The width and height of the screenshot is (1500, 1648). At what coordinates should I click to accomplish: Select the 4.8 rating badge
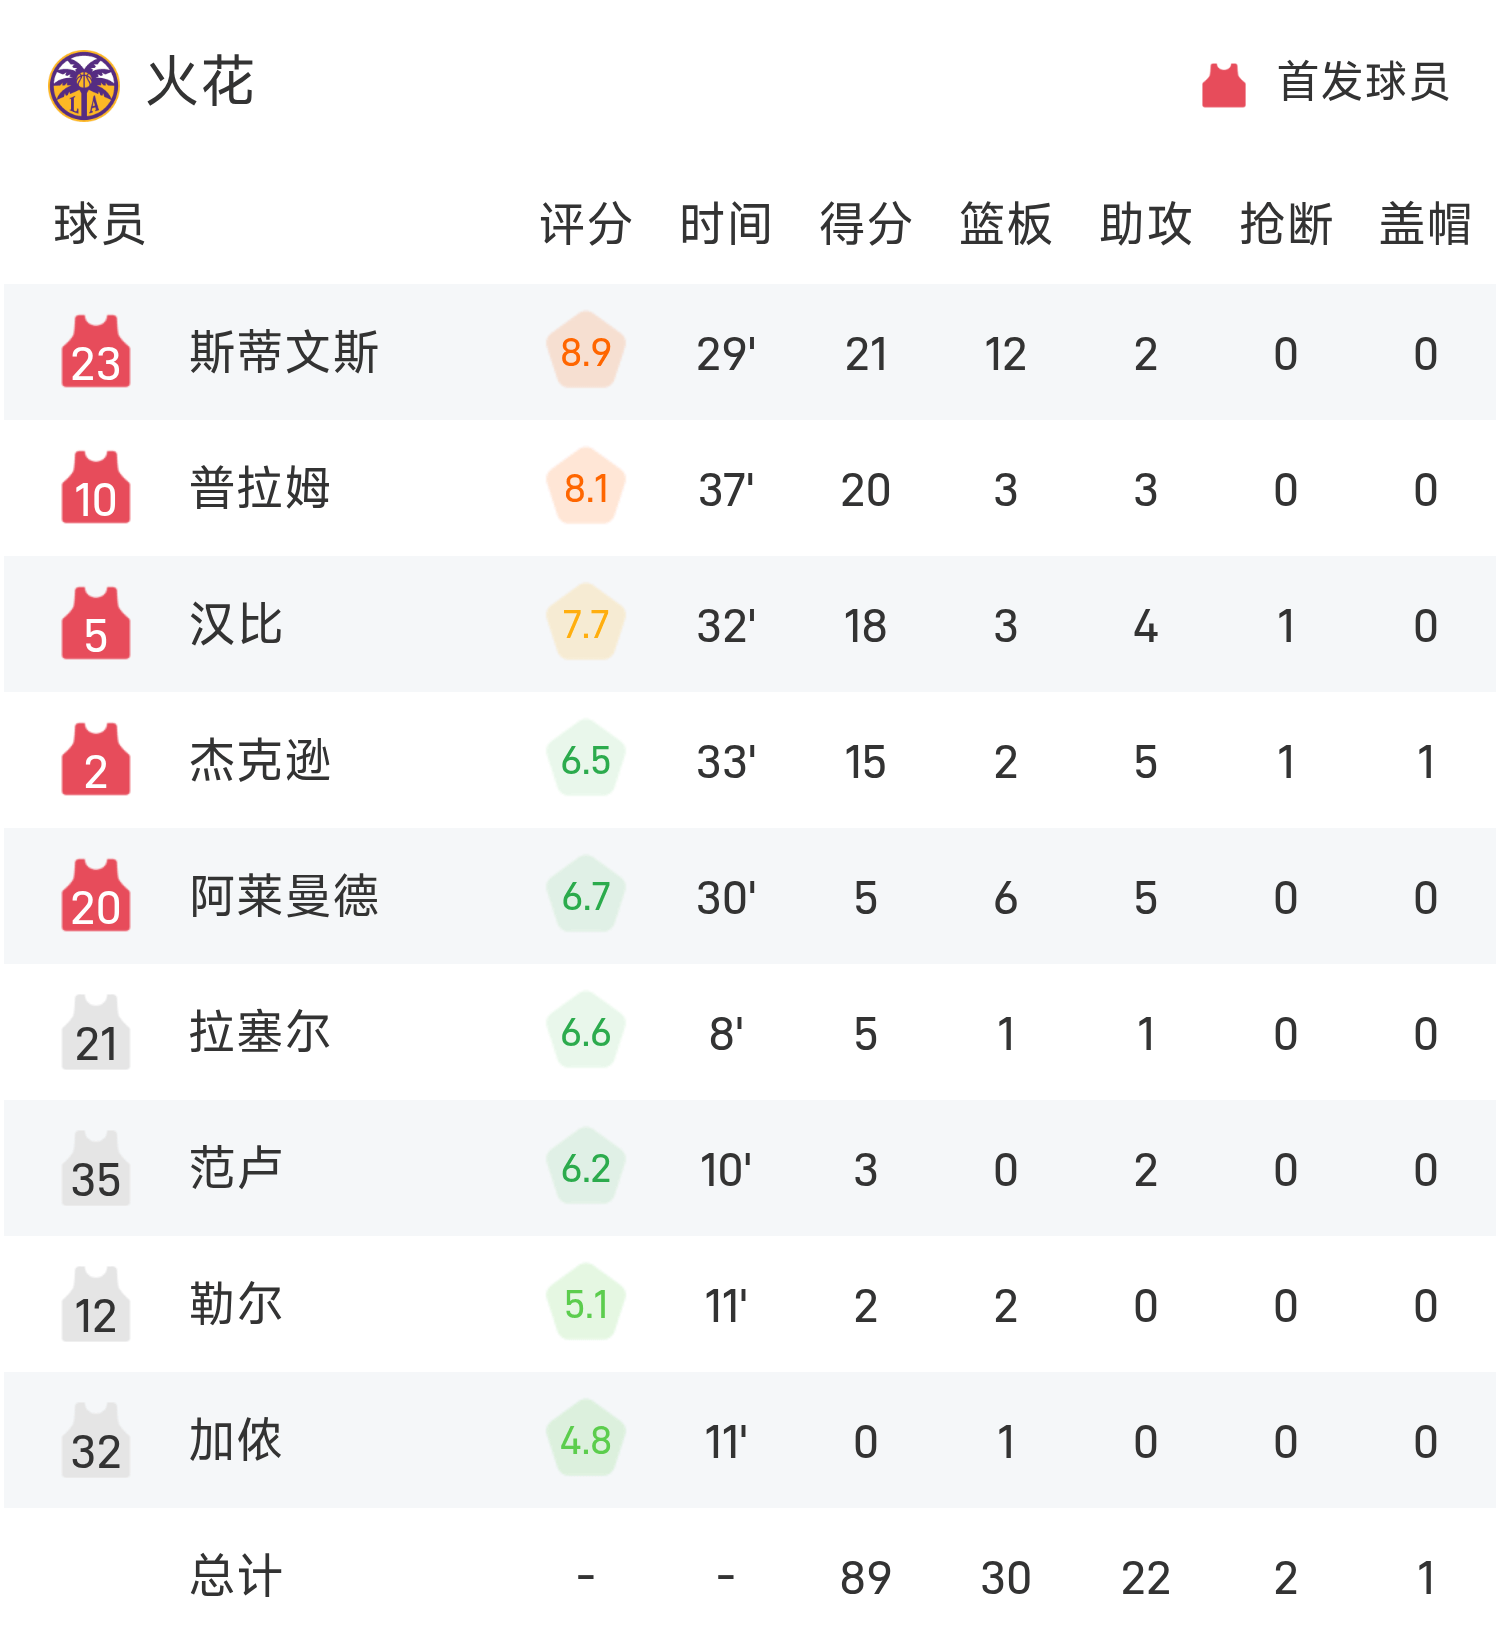[586, 1440]
